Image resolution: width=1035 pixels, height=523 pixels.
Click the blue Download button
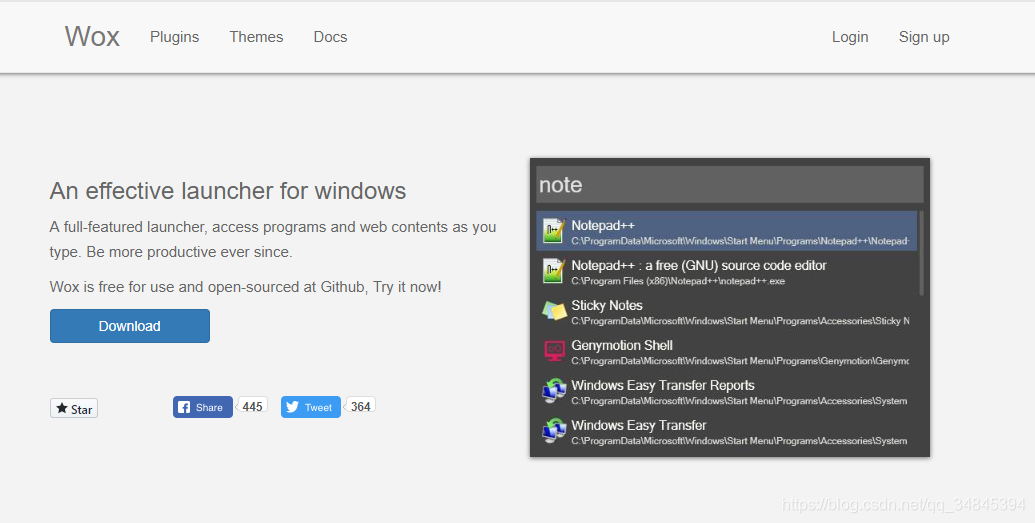[x=130, y=326]
